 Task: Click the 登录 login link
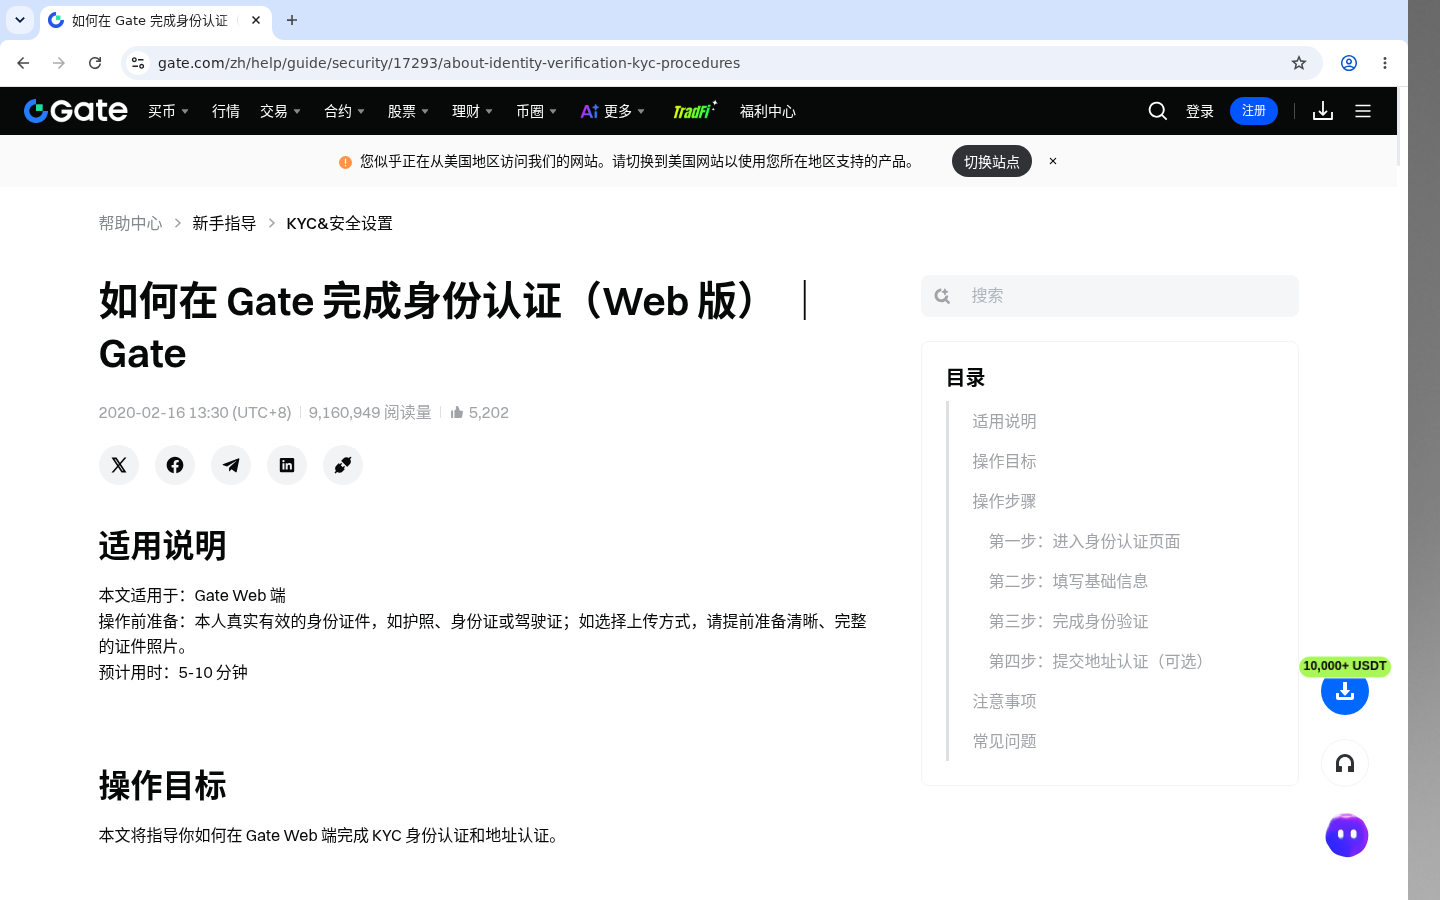[1200, 111]
